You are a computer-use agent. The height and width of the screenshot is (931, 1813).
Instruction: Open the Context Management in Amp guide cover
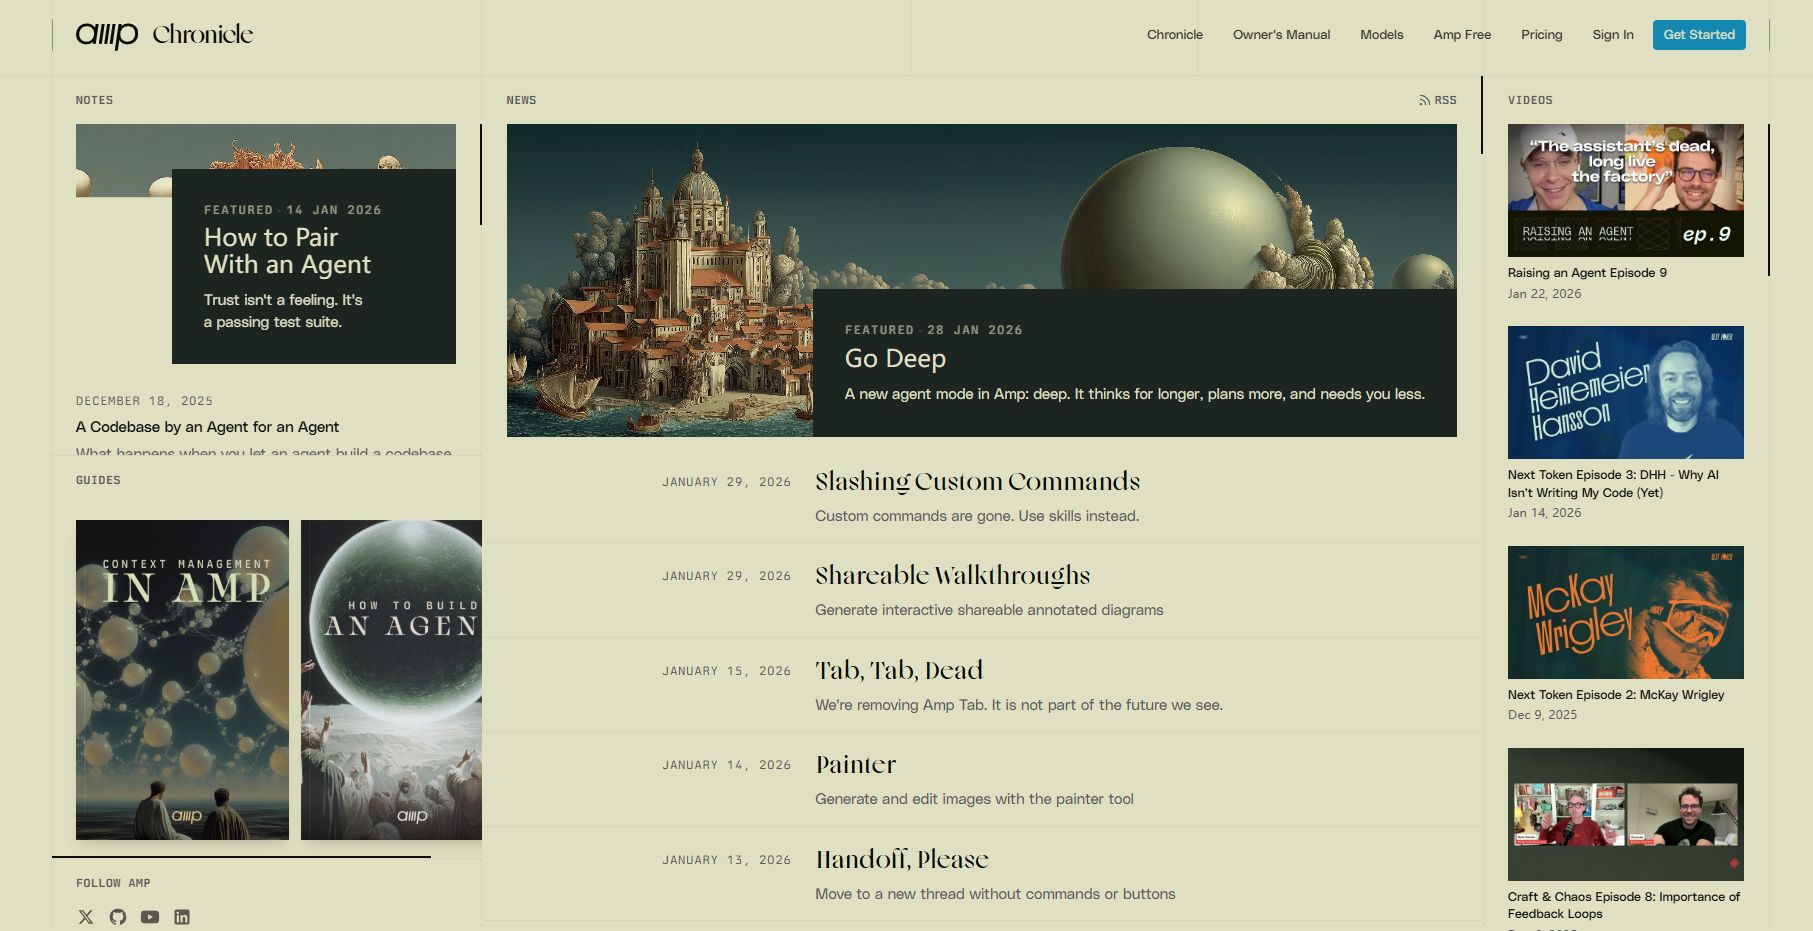(x=182, y=680)
